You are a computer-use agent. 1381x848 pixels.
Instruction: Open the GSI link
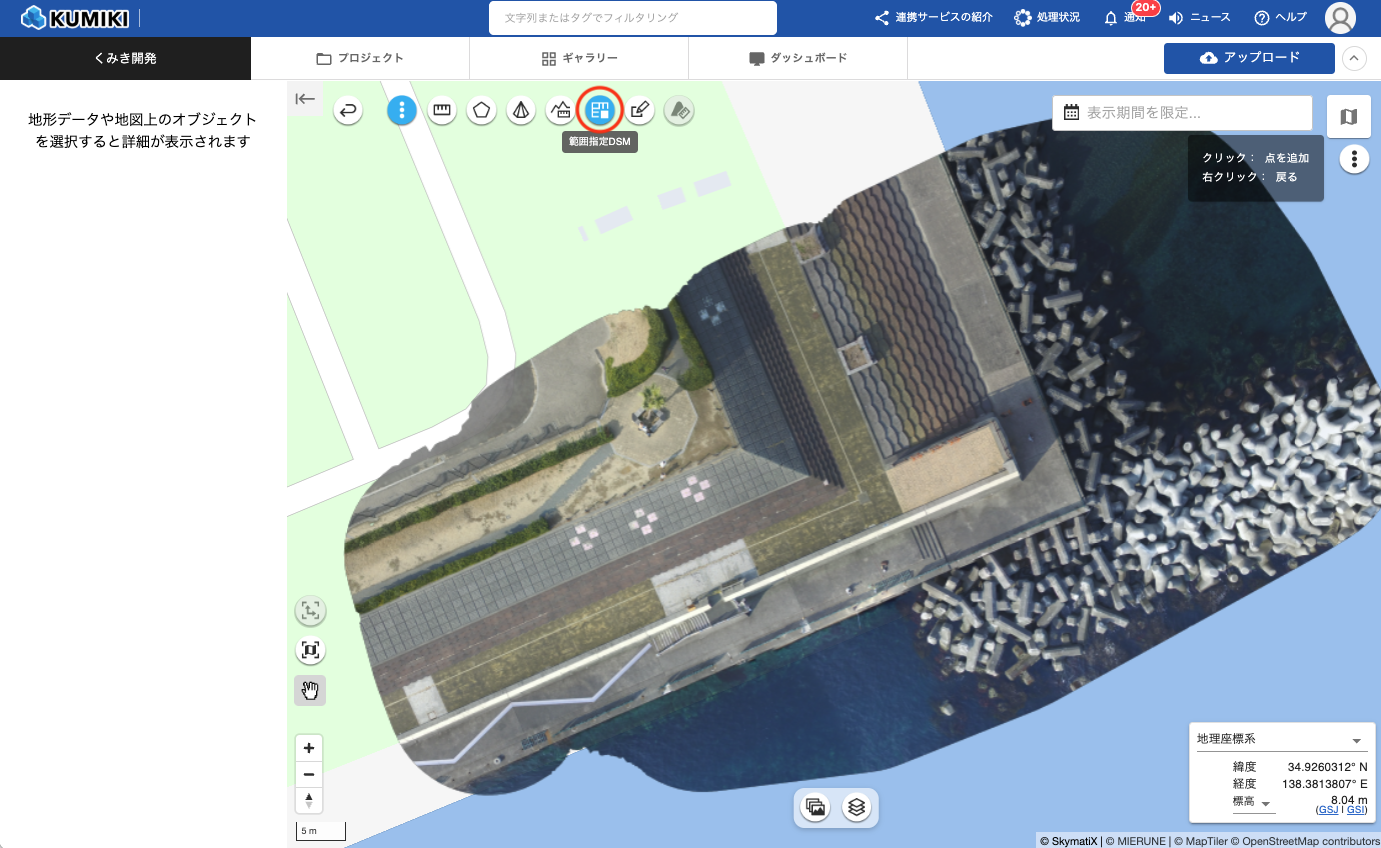point(1355,810)
